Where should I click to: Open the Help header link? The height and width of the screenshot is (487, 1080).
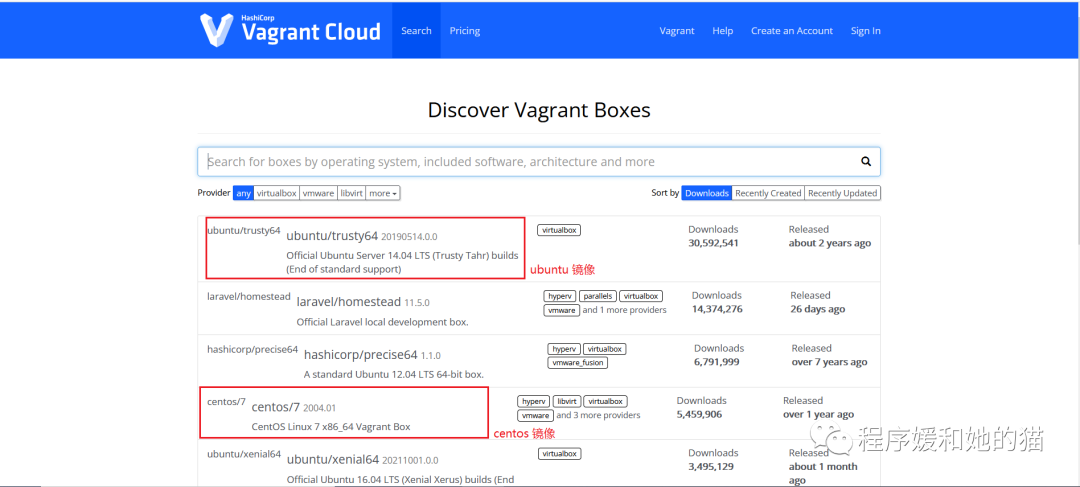pyautogui.click(x=723, y=30)
